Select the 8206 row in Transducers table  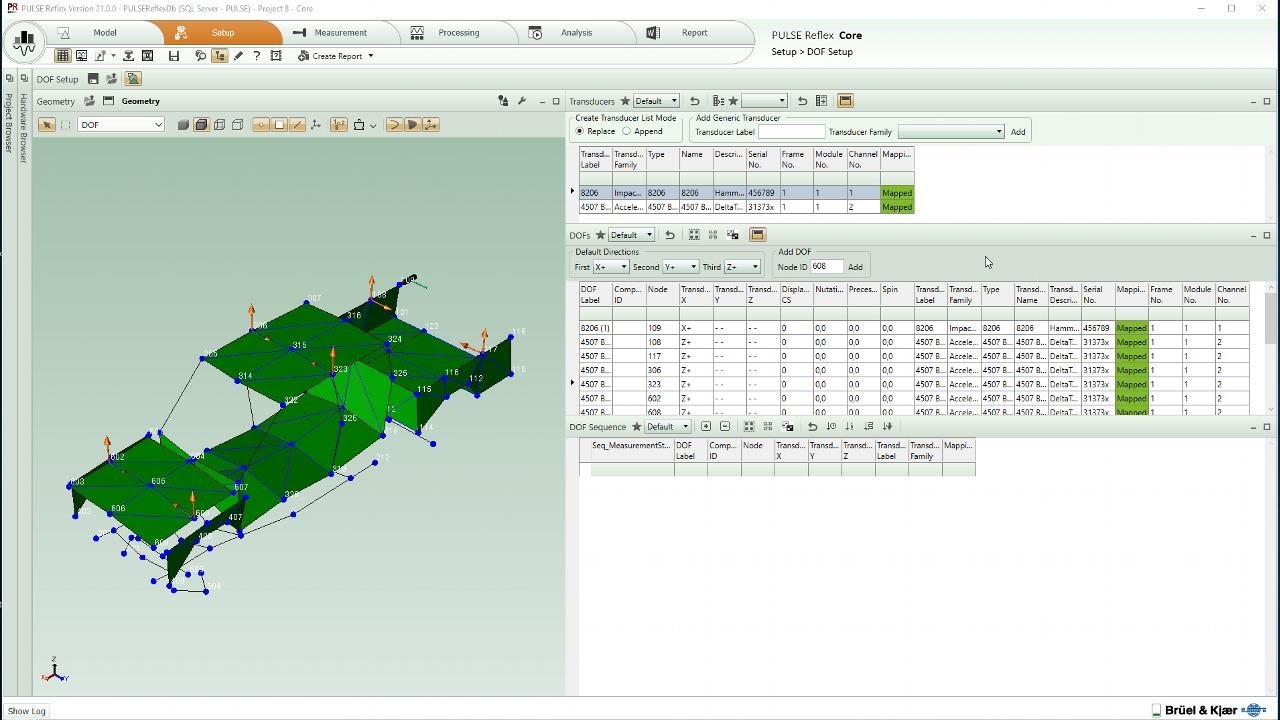(x=746, y=193)
